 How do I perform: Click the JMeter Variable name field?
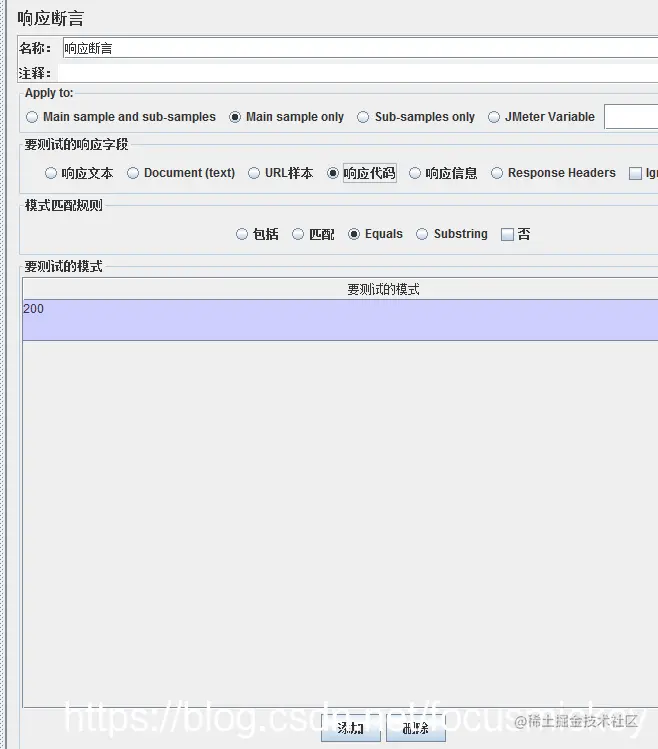(x=631, y=117)
